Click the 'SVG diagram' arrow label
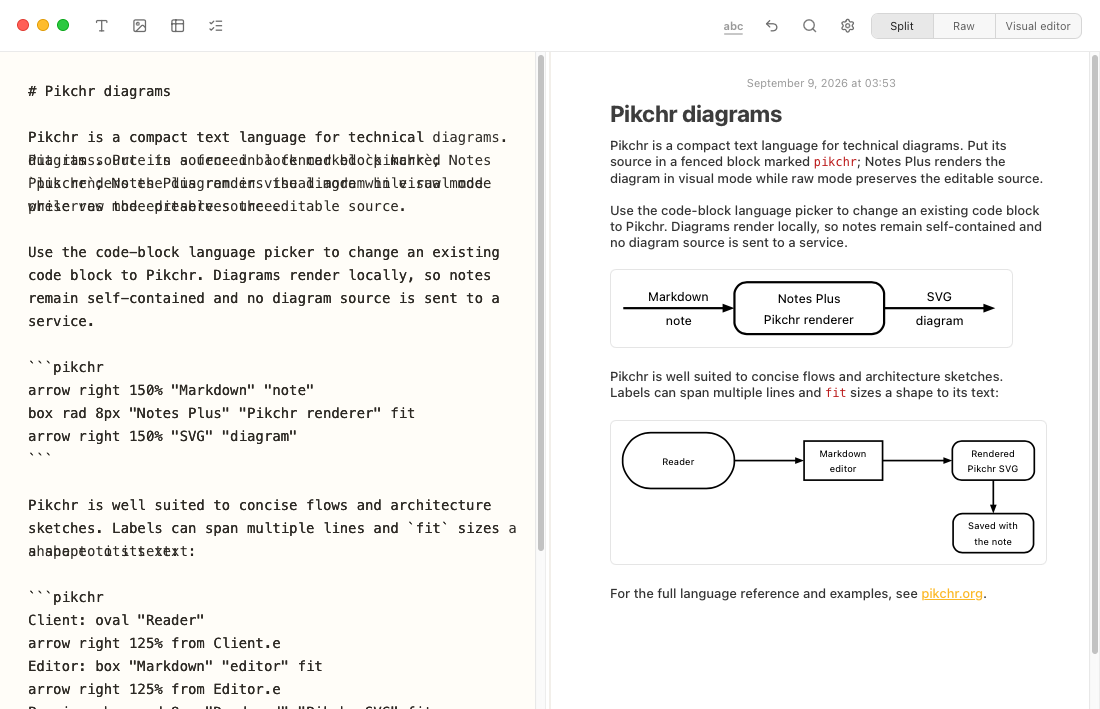This screenshot has width=1100, height=709. click(x=939, y=309)
